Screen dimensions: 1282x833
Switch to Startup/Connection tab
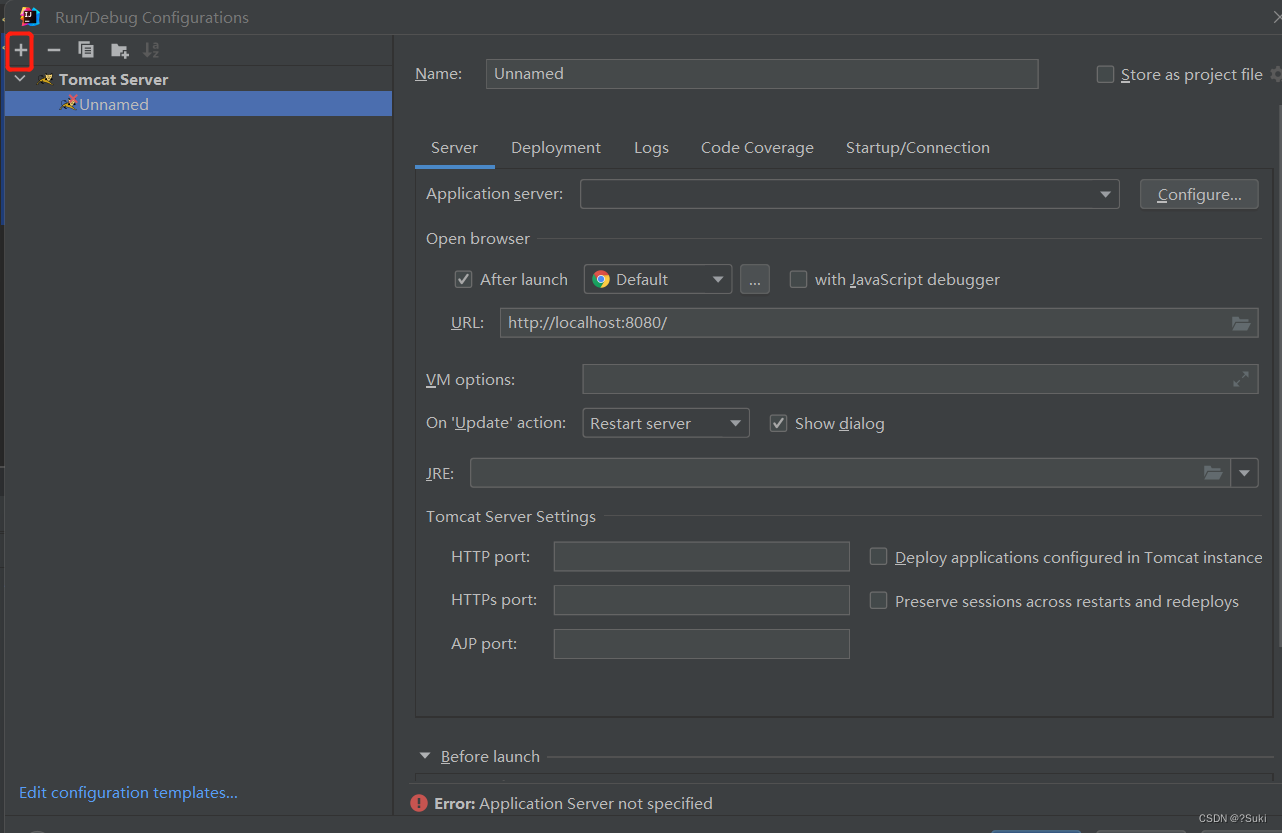coord(918,147)
